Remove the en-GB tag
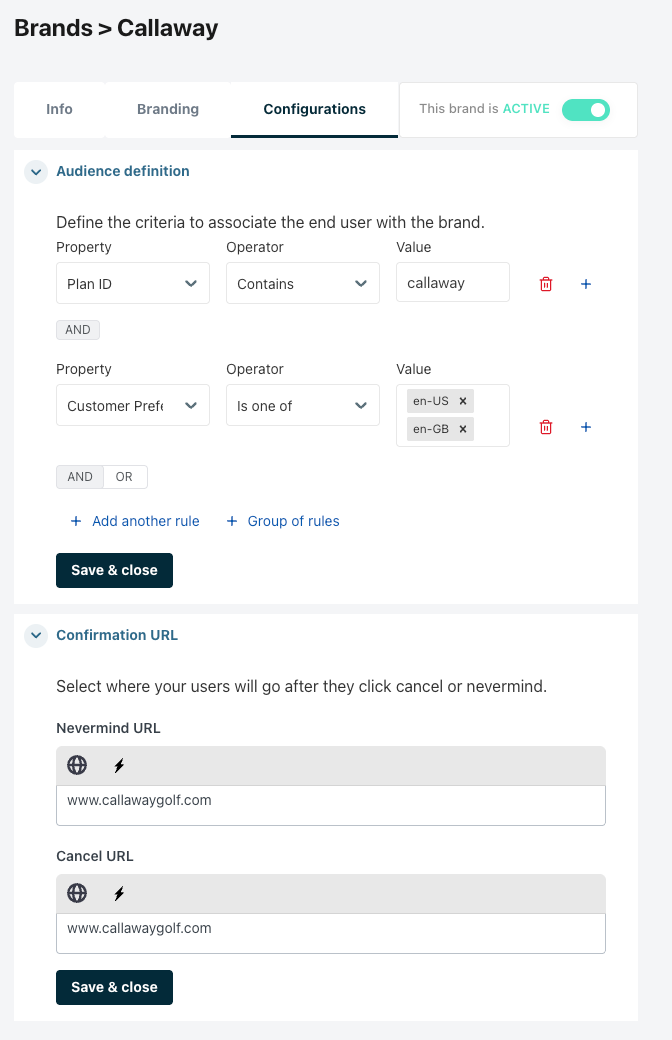 [462, 429]
